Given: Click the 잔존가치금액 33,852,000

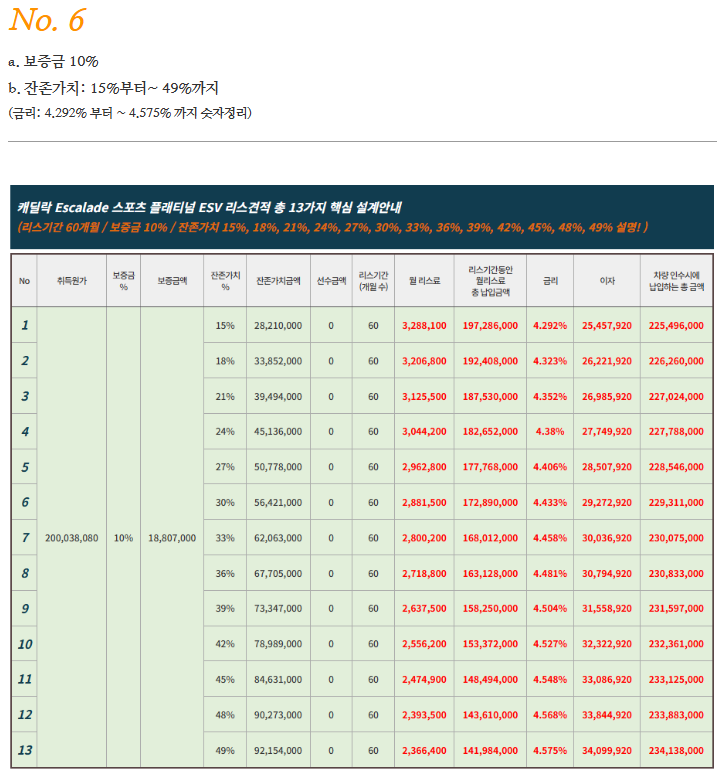Looking at the screenshot, I should click(278, 361).
